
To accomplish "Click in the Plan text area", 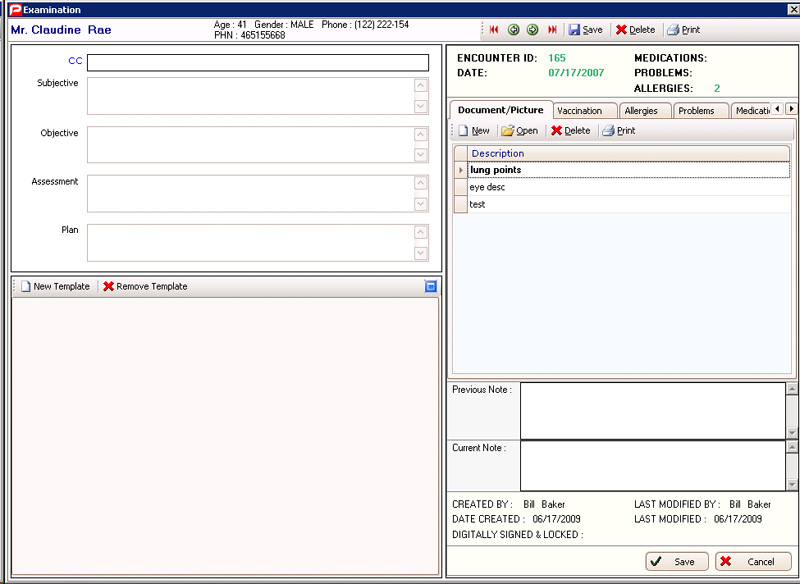I will 258,243.
